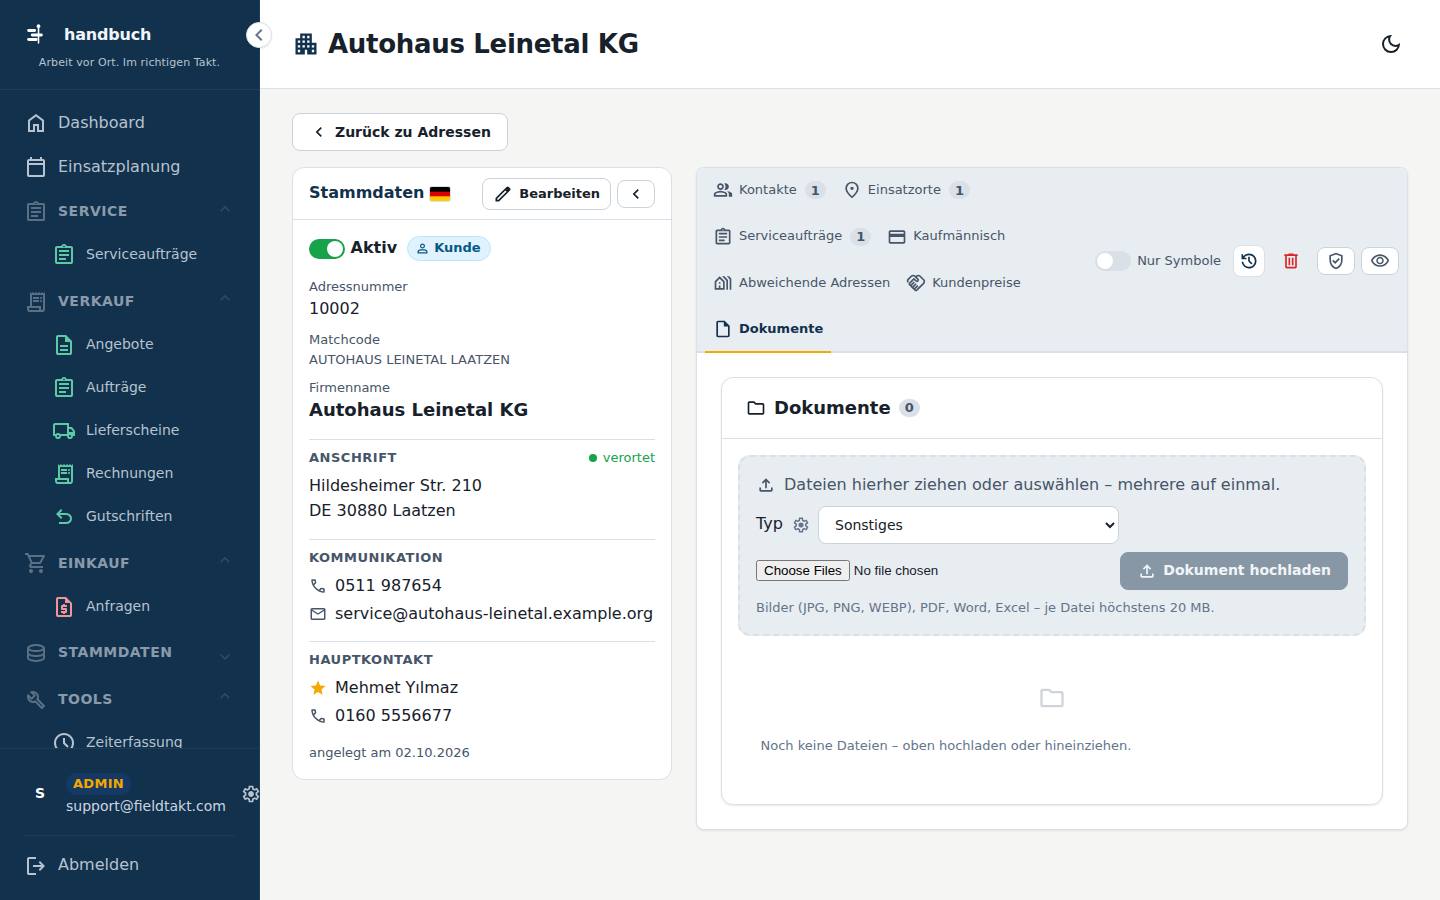Open Dashboard in the sidebar
The height and width of the screenshot is (900, 1440).
(x=130, y=123)
